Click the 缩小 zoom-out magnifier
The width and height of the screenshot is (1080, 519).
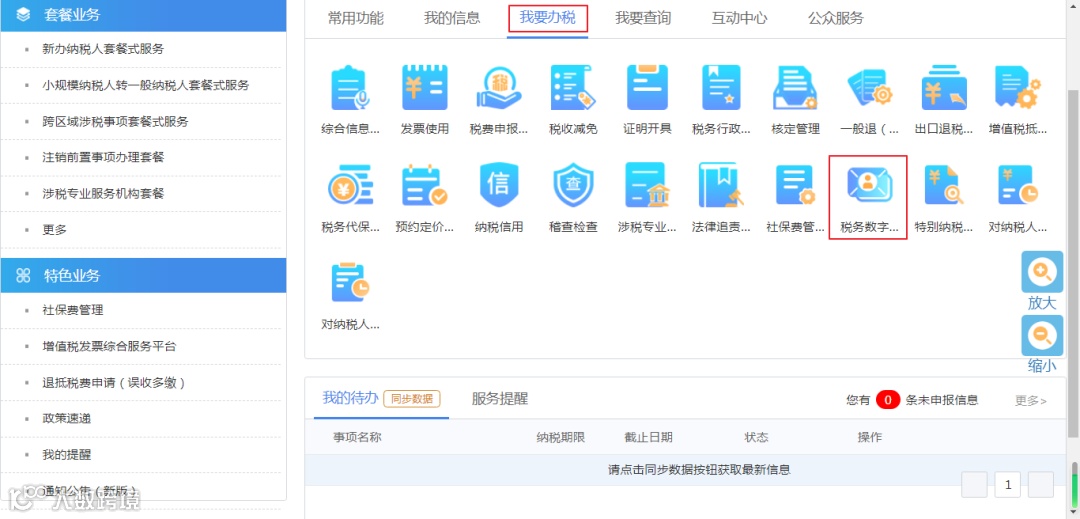1042,335
